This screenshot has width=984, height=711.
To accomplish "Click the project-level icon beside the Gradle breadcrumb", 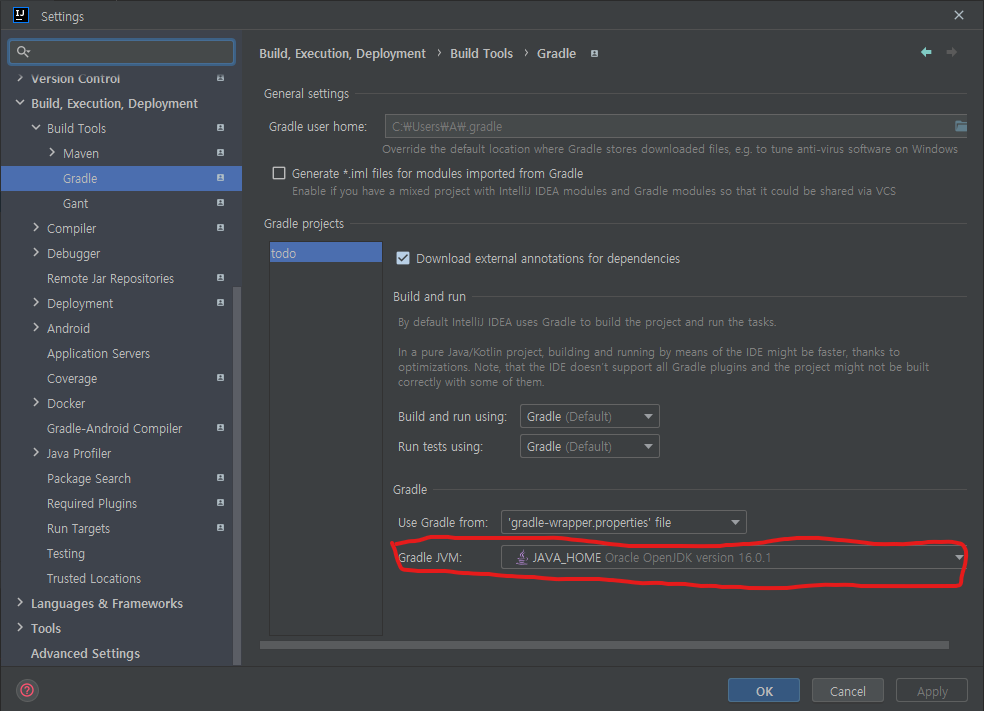I will (594, 54).
